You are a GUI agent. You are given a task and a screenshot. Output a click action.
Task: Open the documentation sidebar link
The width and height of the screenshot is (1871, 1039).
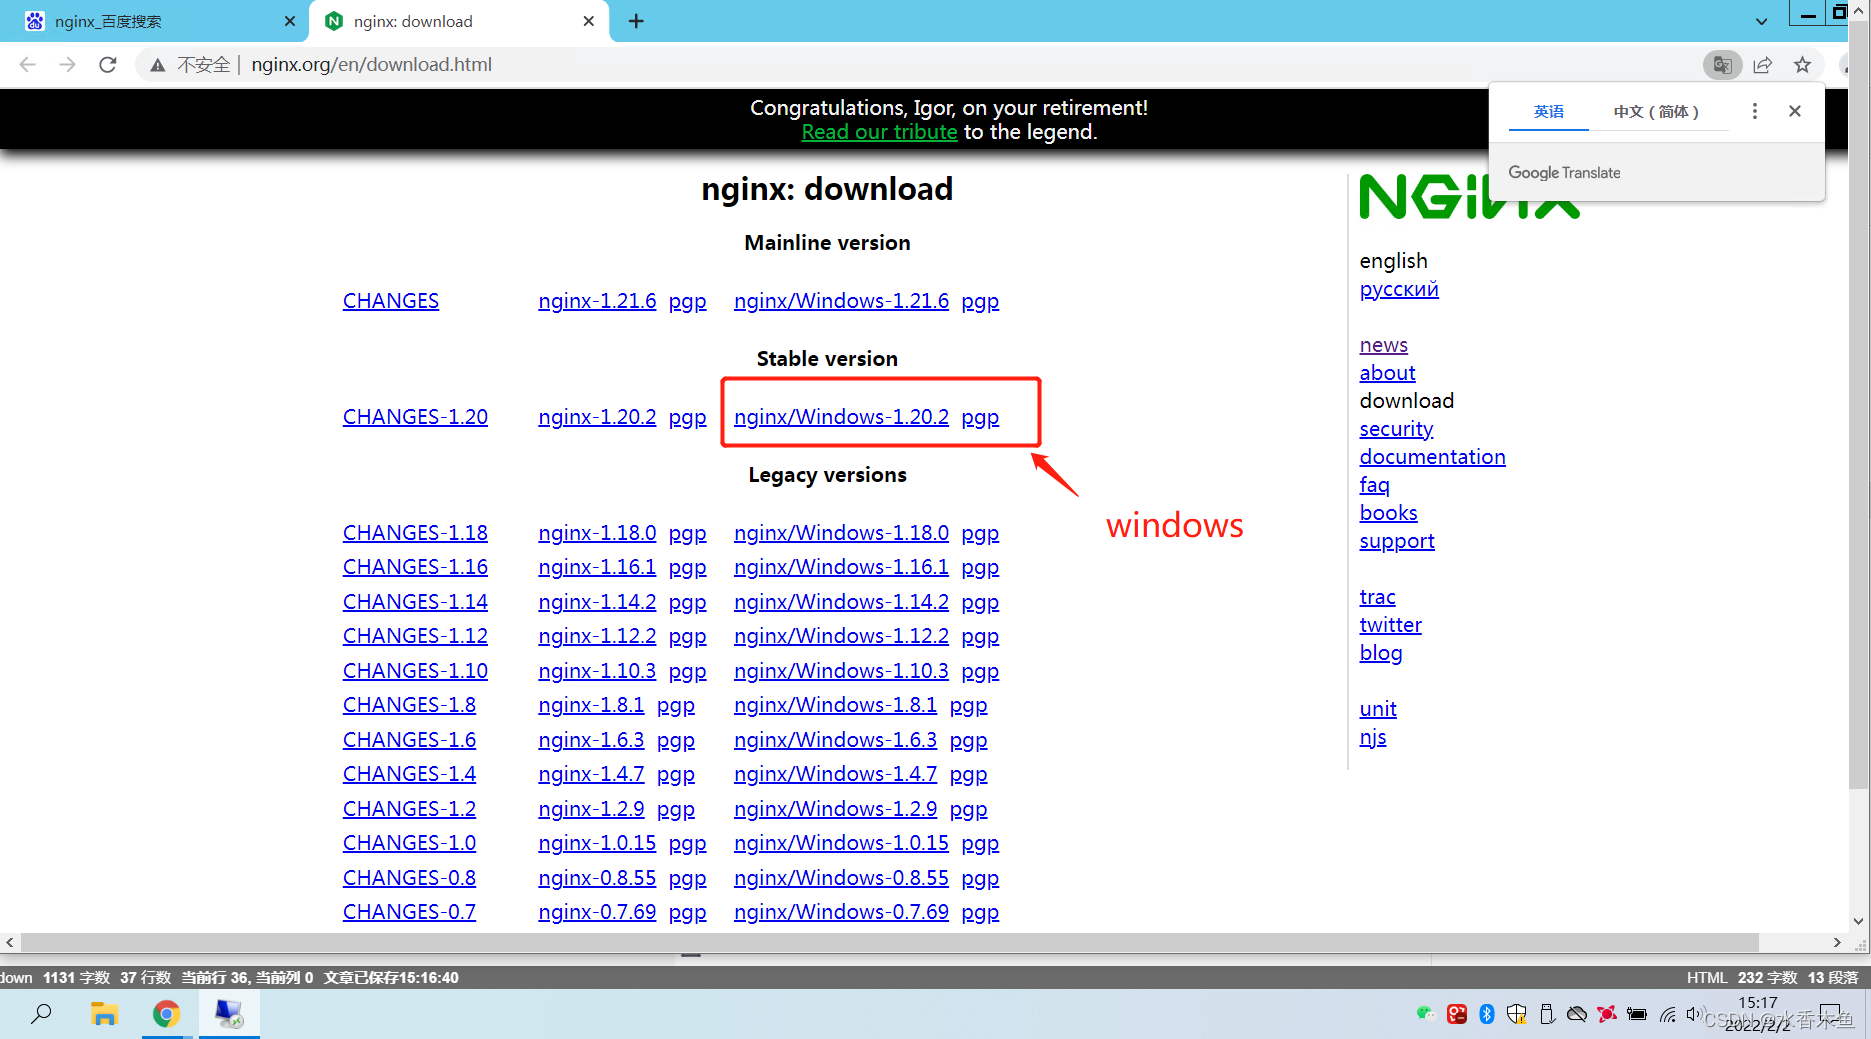click(x=1432, y=457)
